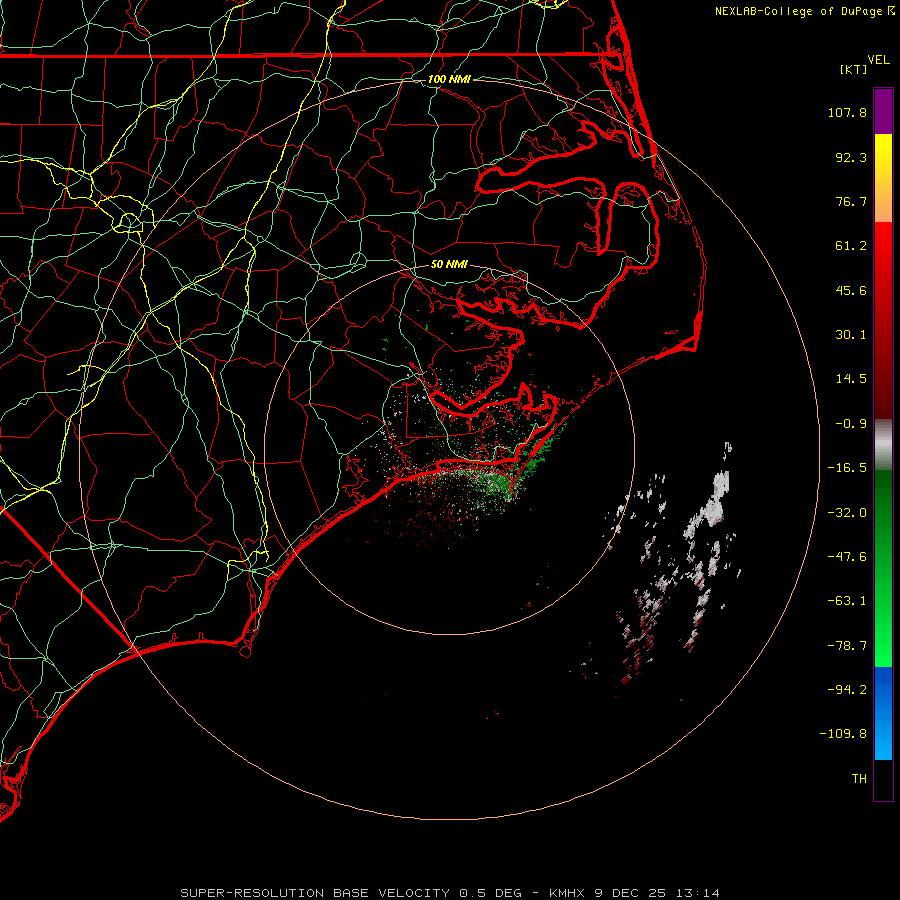Click the -63.1 legend value

point(847,601)
